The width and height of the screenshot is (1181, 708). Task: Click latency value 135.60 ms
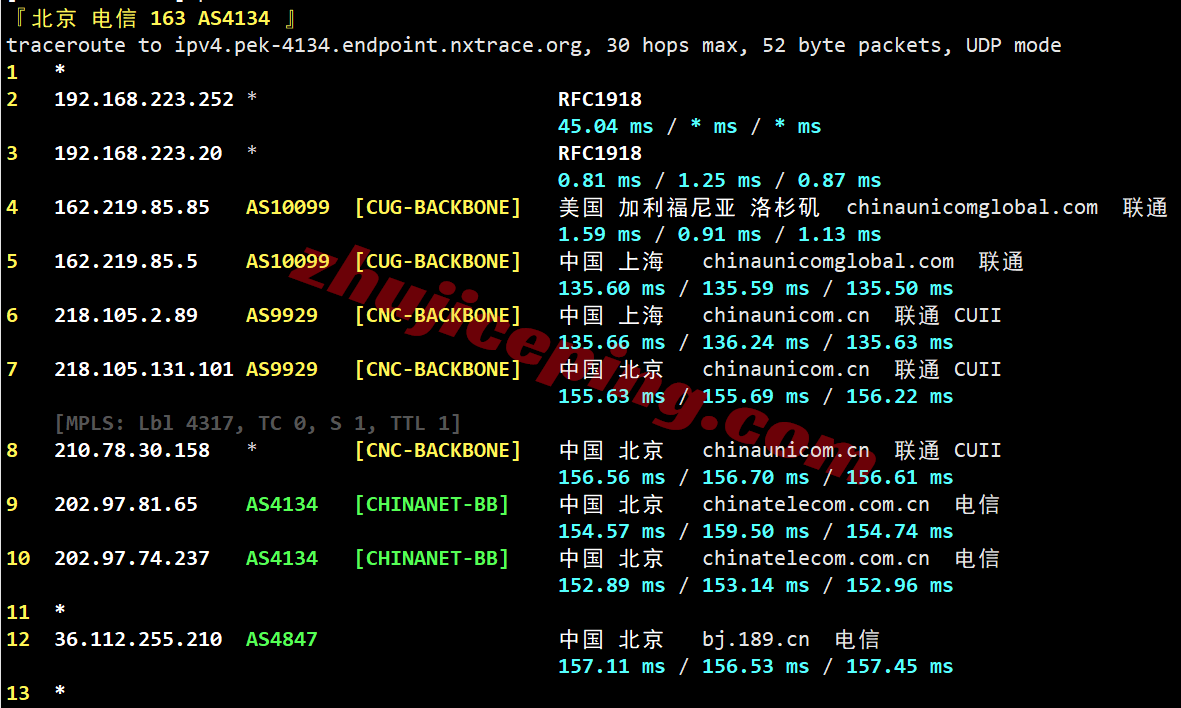(x=612, y=289)
